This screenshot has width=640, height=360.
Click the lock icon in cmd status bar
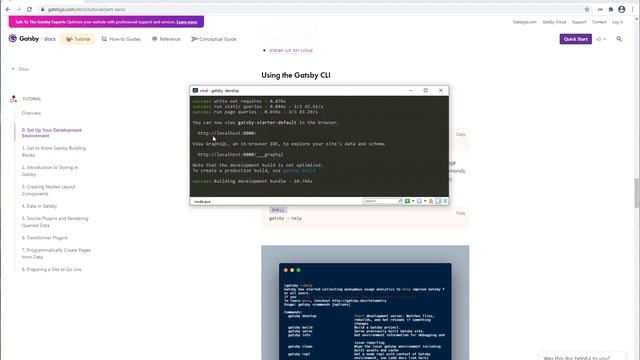pyautogui.click(x=431, y=201)
